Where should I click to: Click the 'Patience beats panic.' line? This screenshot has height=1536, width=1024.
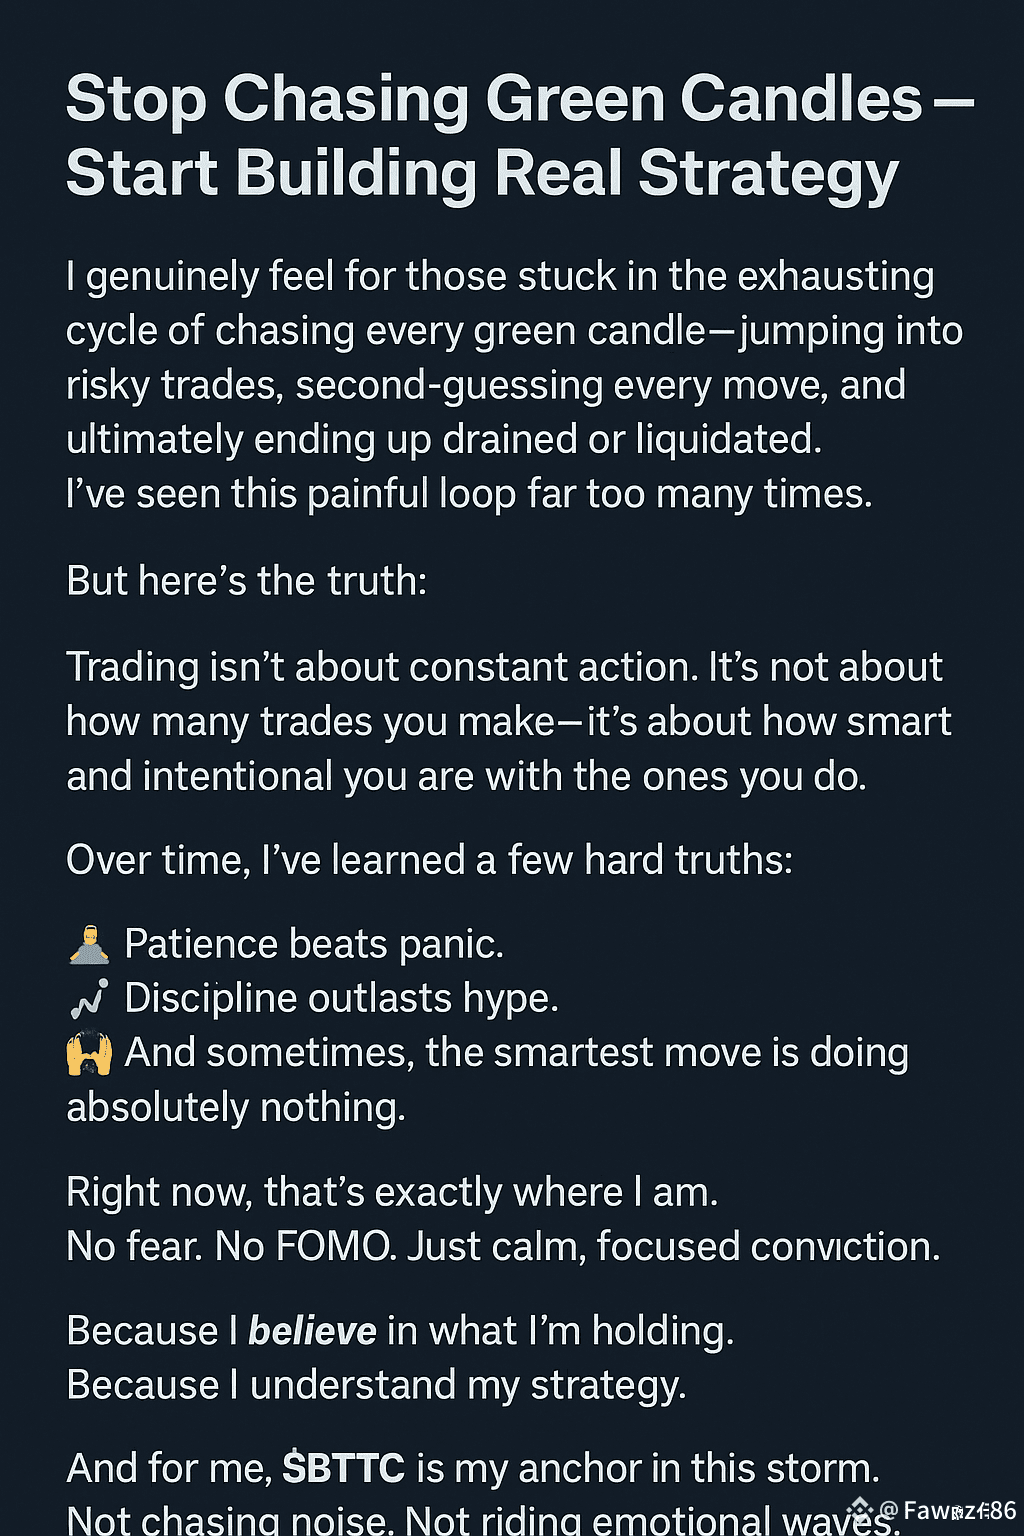click(x=313, y=945)
